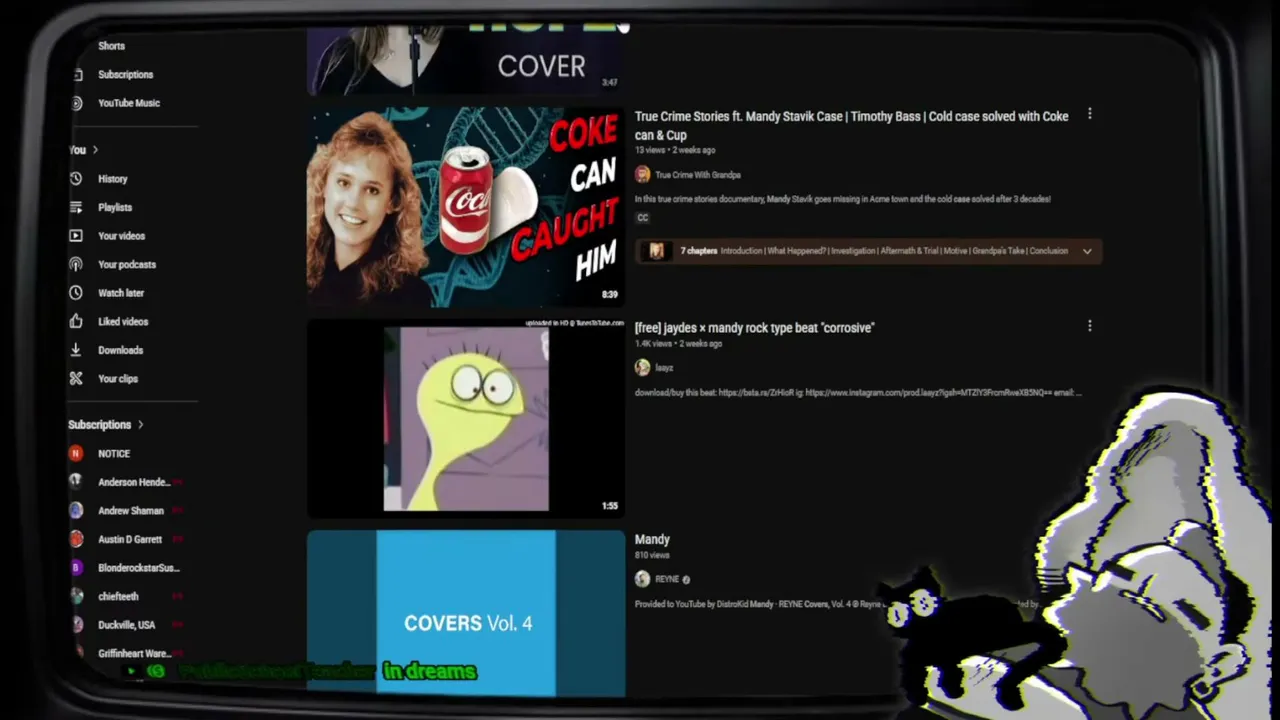The height and width of the screenshot is (720, 1280).
Task: Expand the Subscriptions section header chevron
Action: [140, 425]
